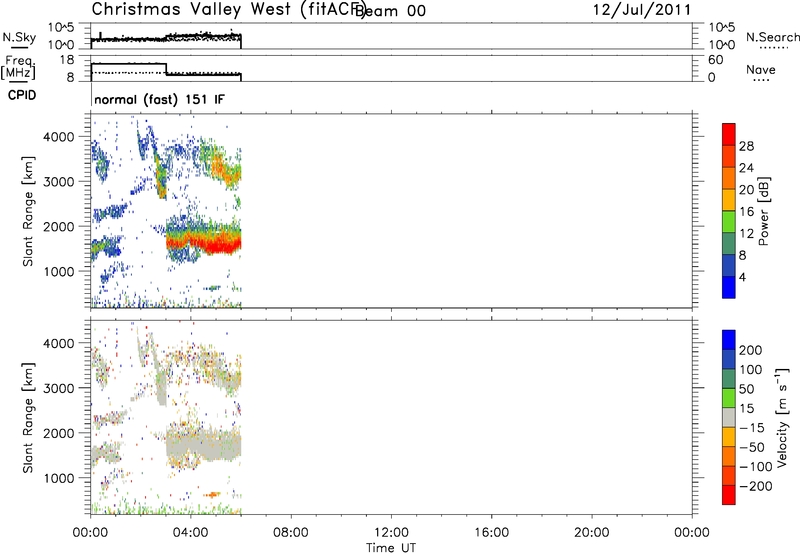Click the '60' Nave axis value

click(x=715, y=60)
